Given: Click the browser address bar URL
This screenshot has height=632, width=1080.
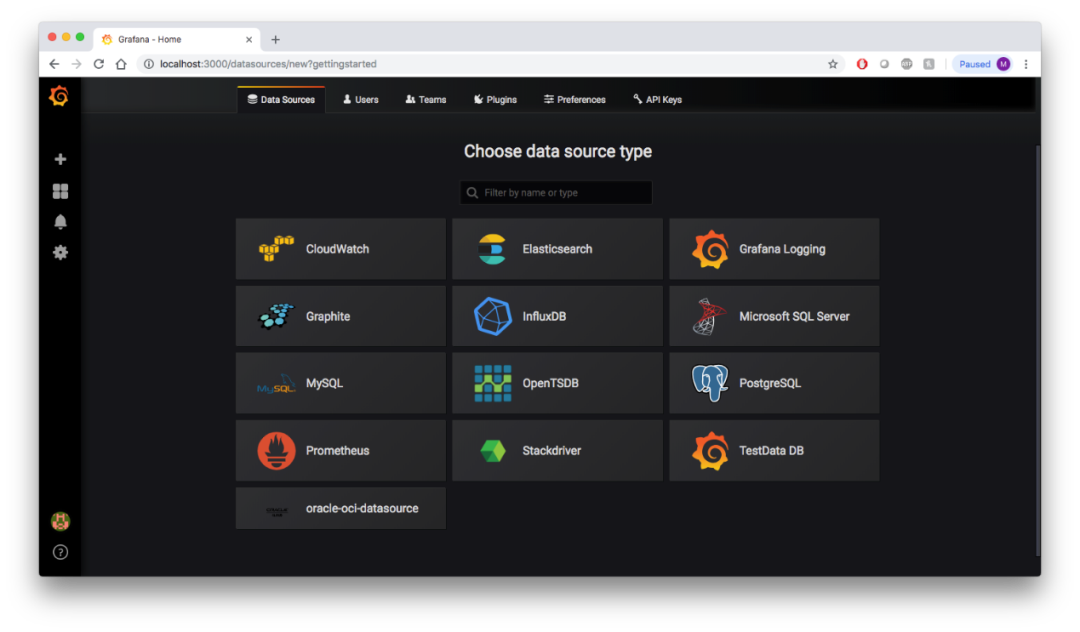Looking at the screenshot, I should pos(268,64).
